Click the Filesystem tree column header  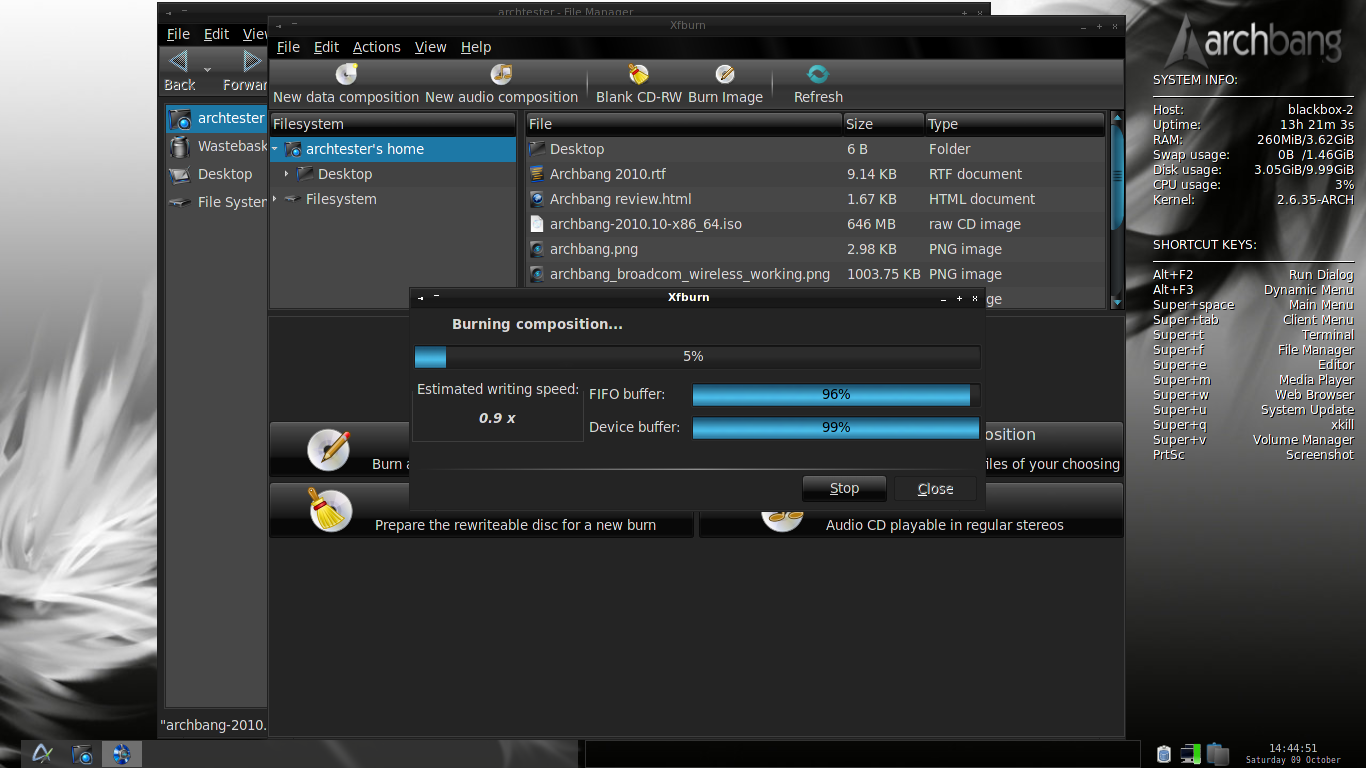coord(393,124)
